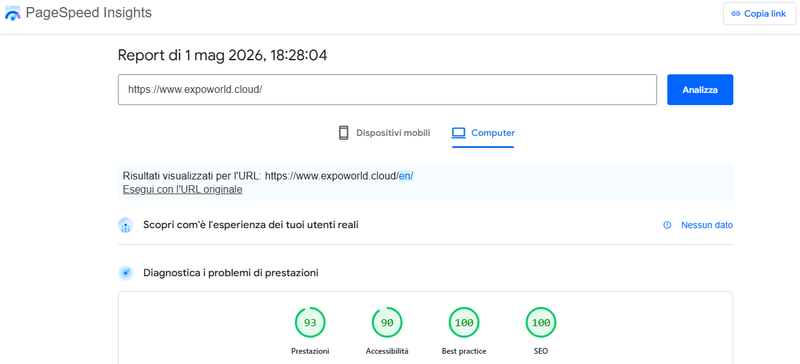Click the laptop Computer icon
The image size is (800, 364).
point(459,133)
